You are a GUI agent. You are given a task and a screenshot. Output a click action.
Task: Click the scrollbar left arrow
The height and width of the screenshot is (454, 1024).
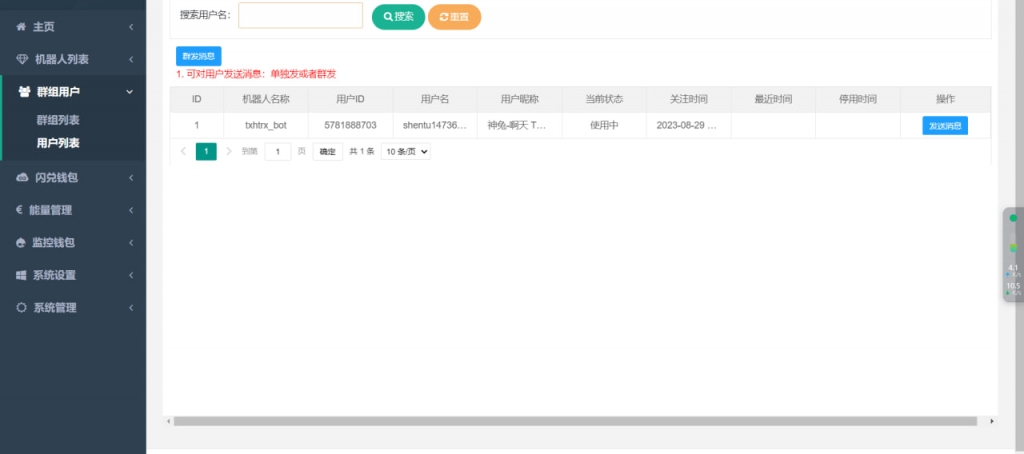[x=168, y=421]
